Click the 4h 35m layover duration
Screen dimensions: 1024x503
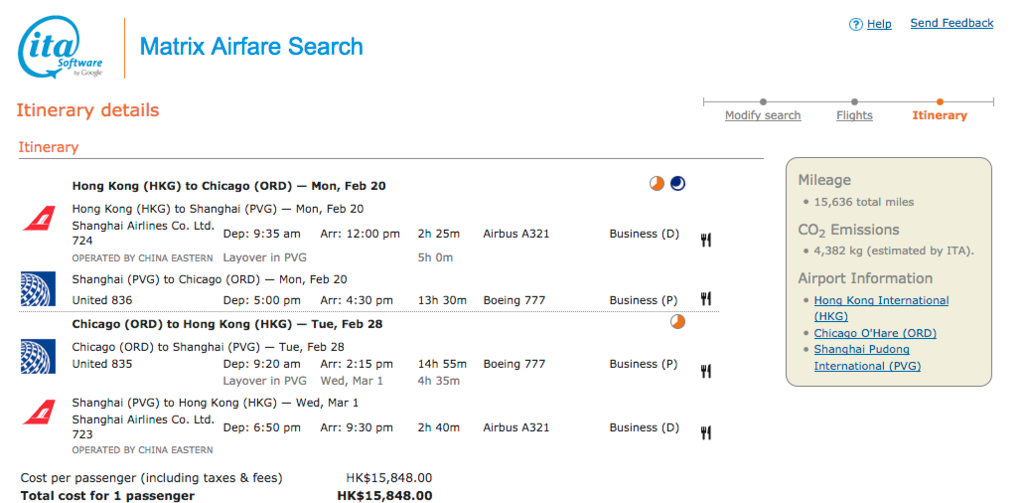tap(439, 381)
